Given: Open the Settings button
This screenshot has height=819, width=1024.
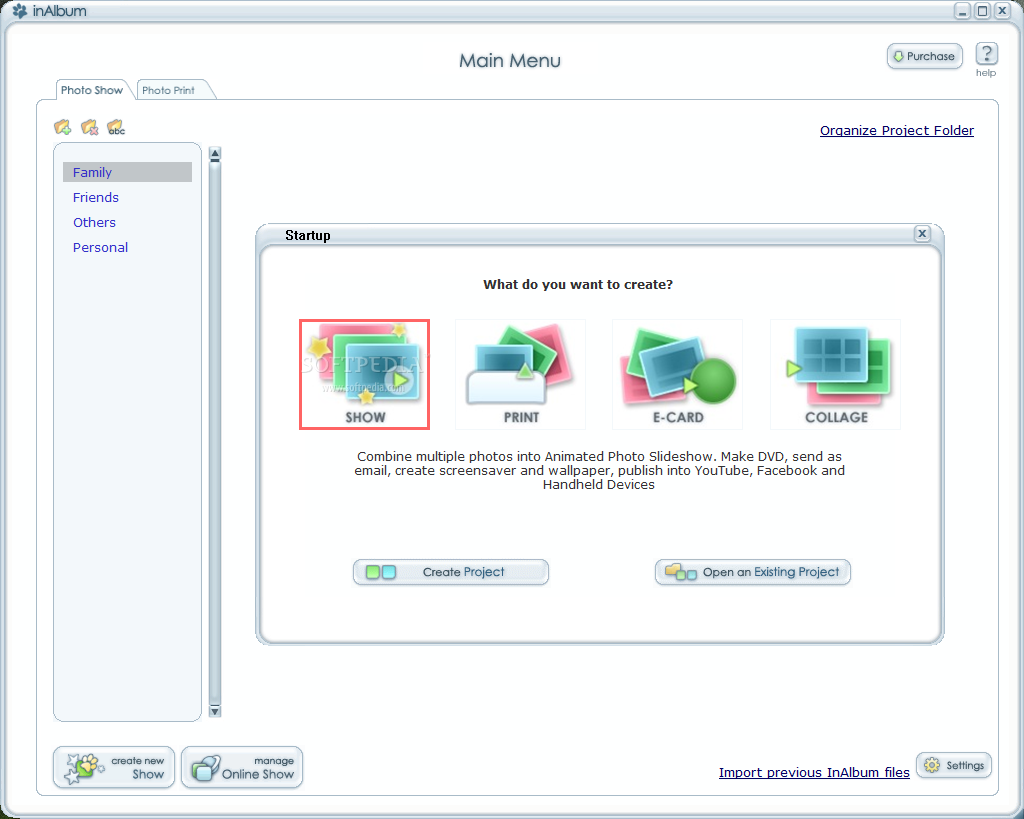Looking at the screenshot, I should (954, 765).
